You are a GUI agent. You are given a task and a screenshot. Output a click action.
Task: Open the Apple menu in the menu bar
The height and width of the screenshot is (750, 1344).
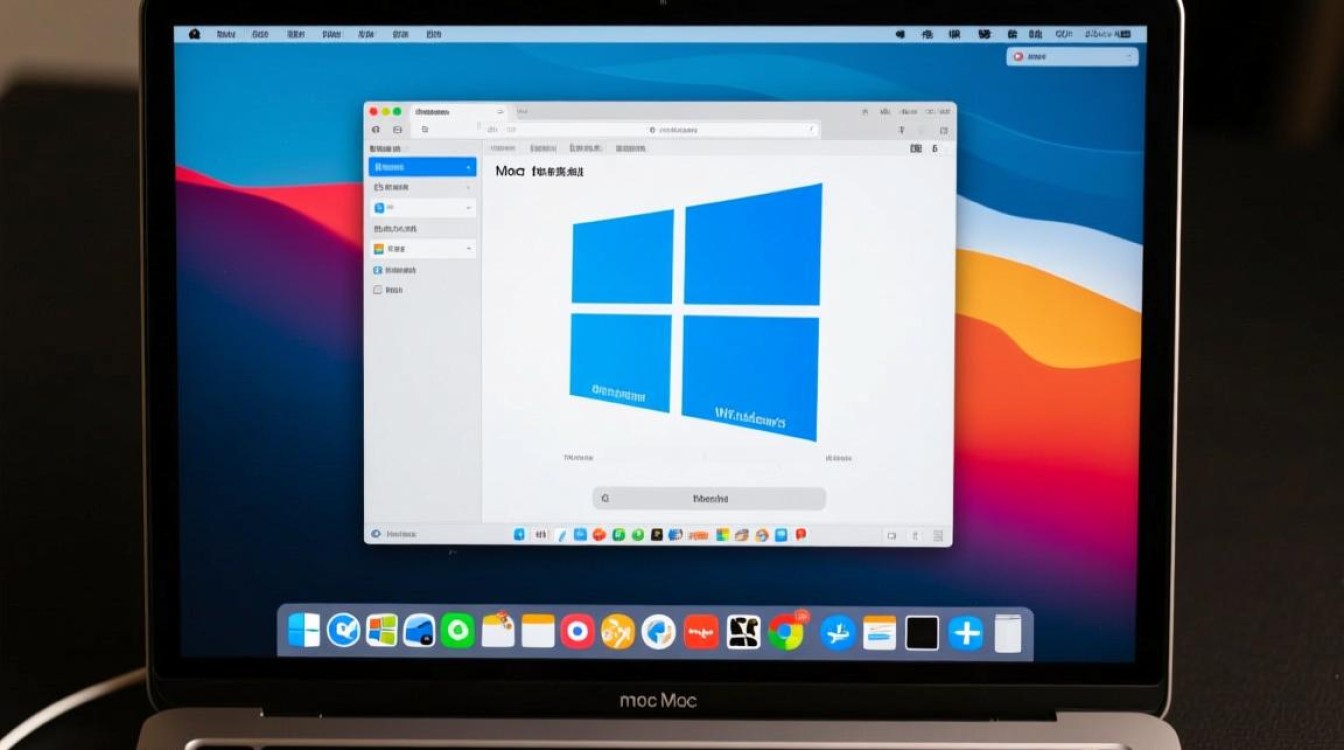pos(194,34)
